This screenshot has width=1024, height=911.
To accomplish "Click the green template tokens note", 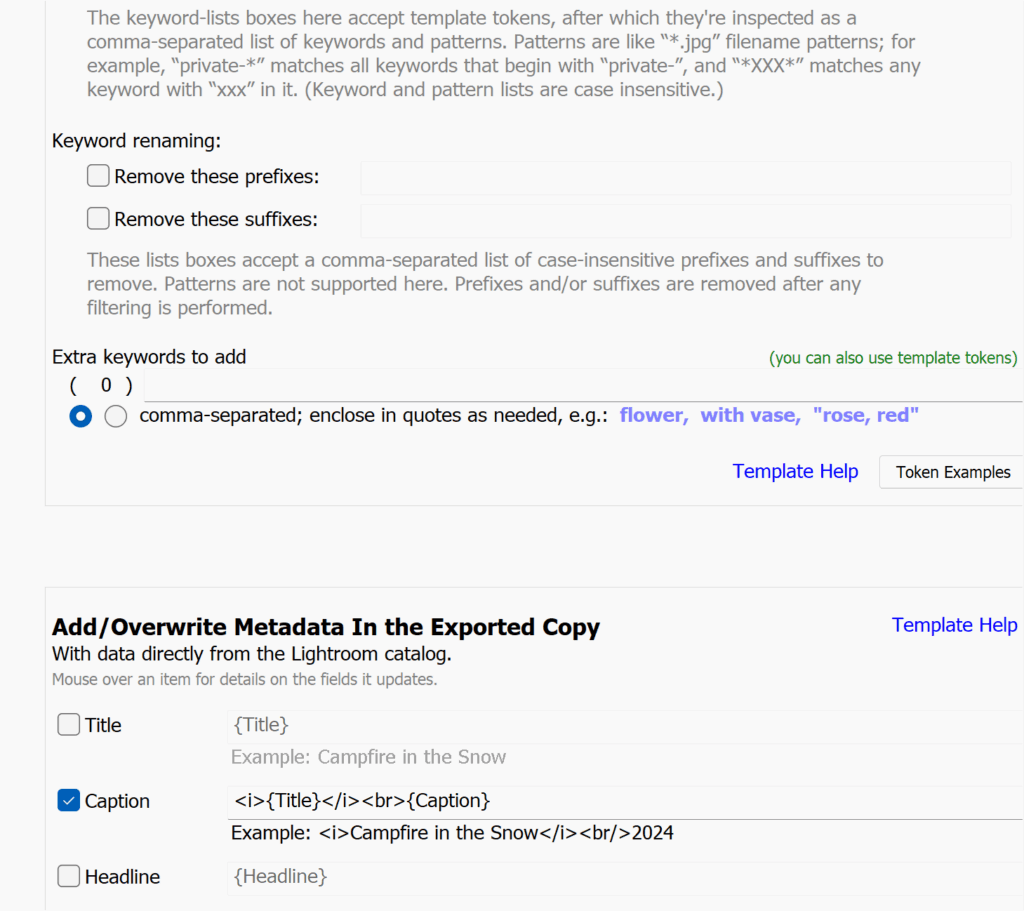I will pos(893,358).
